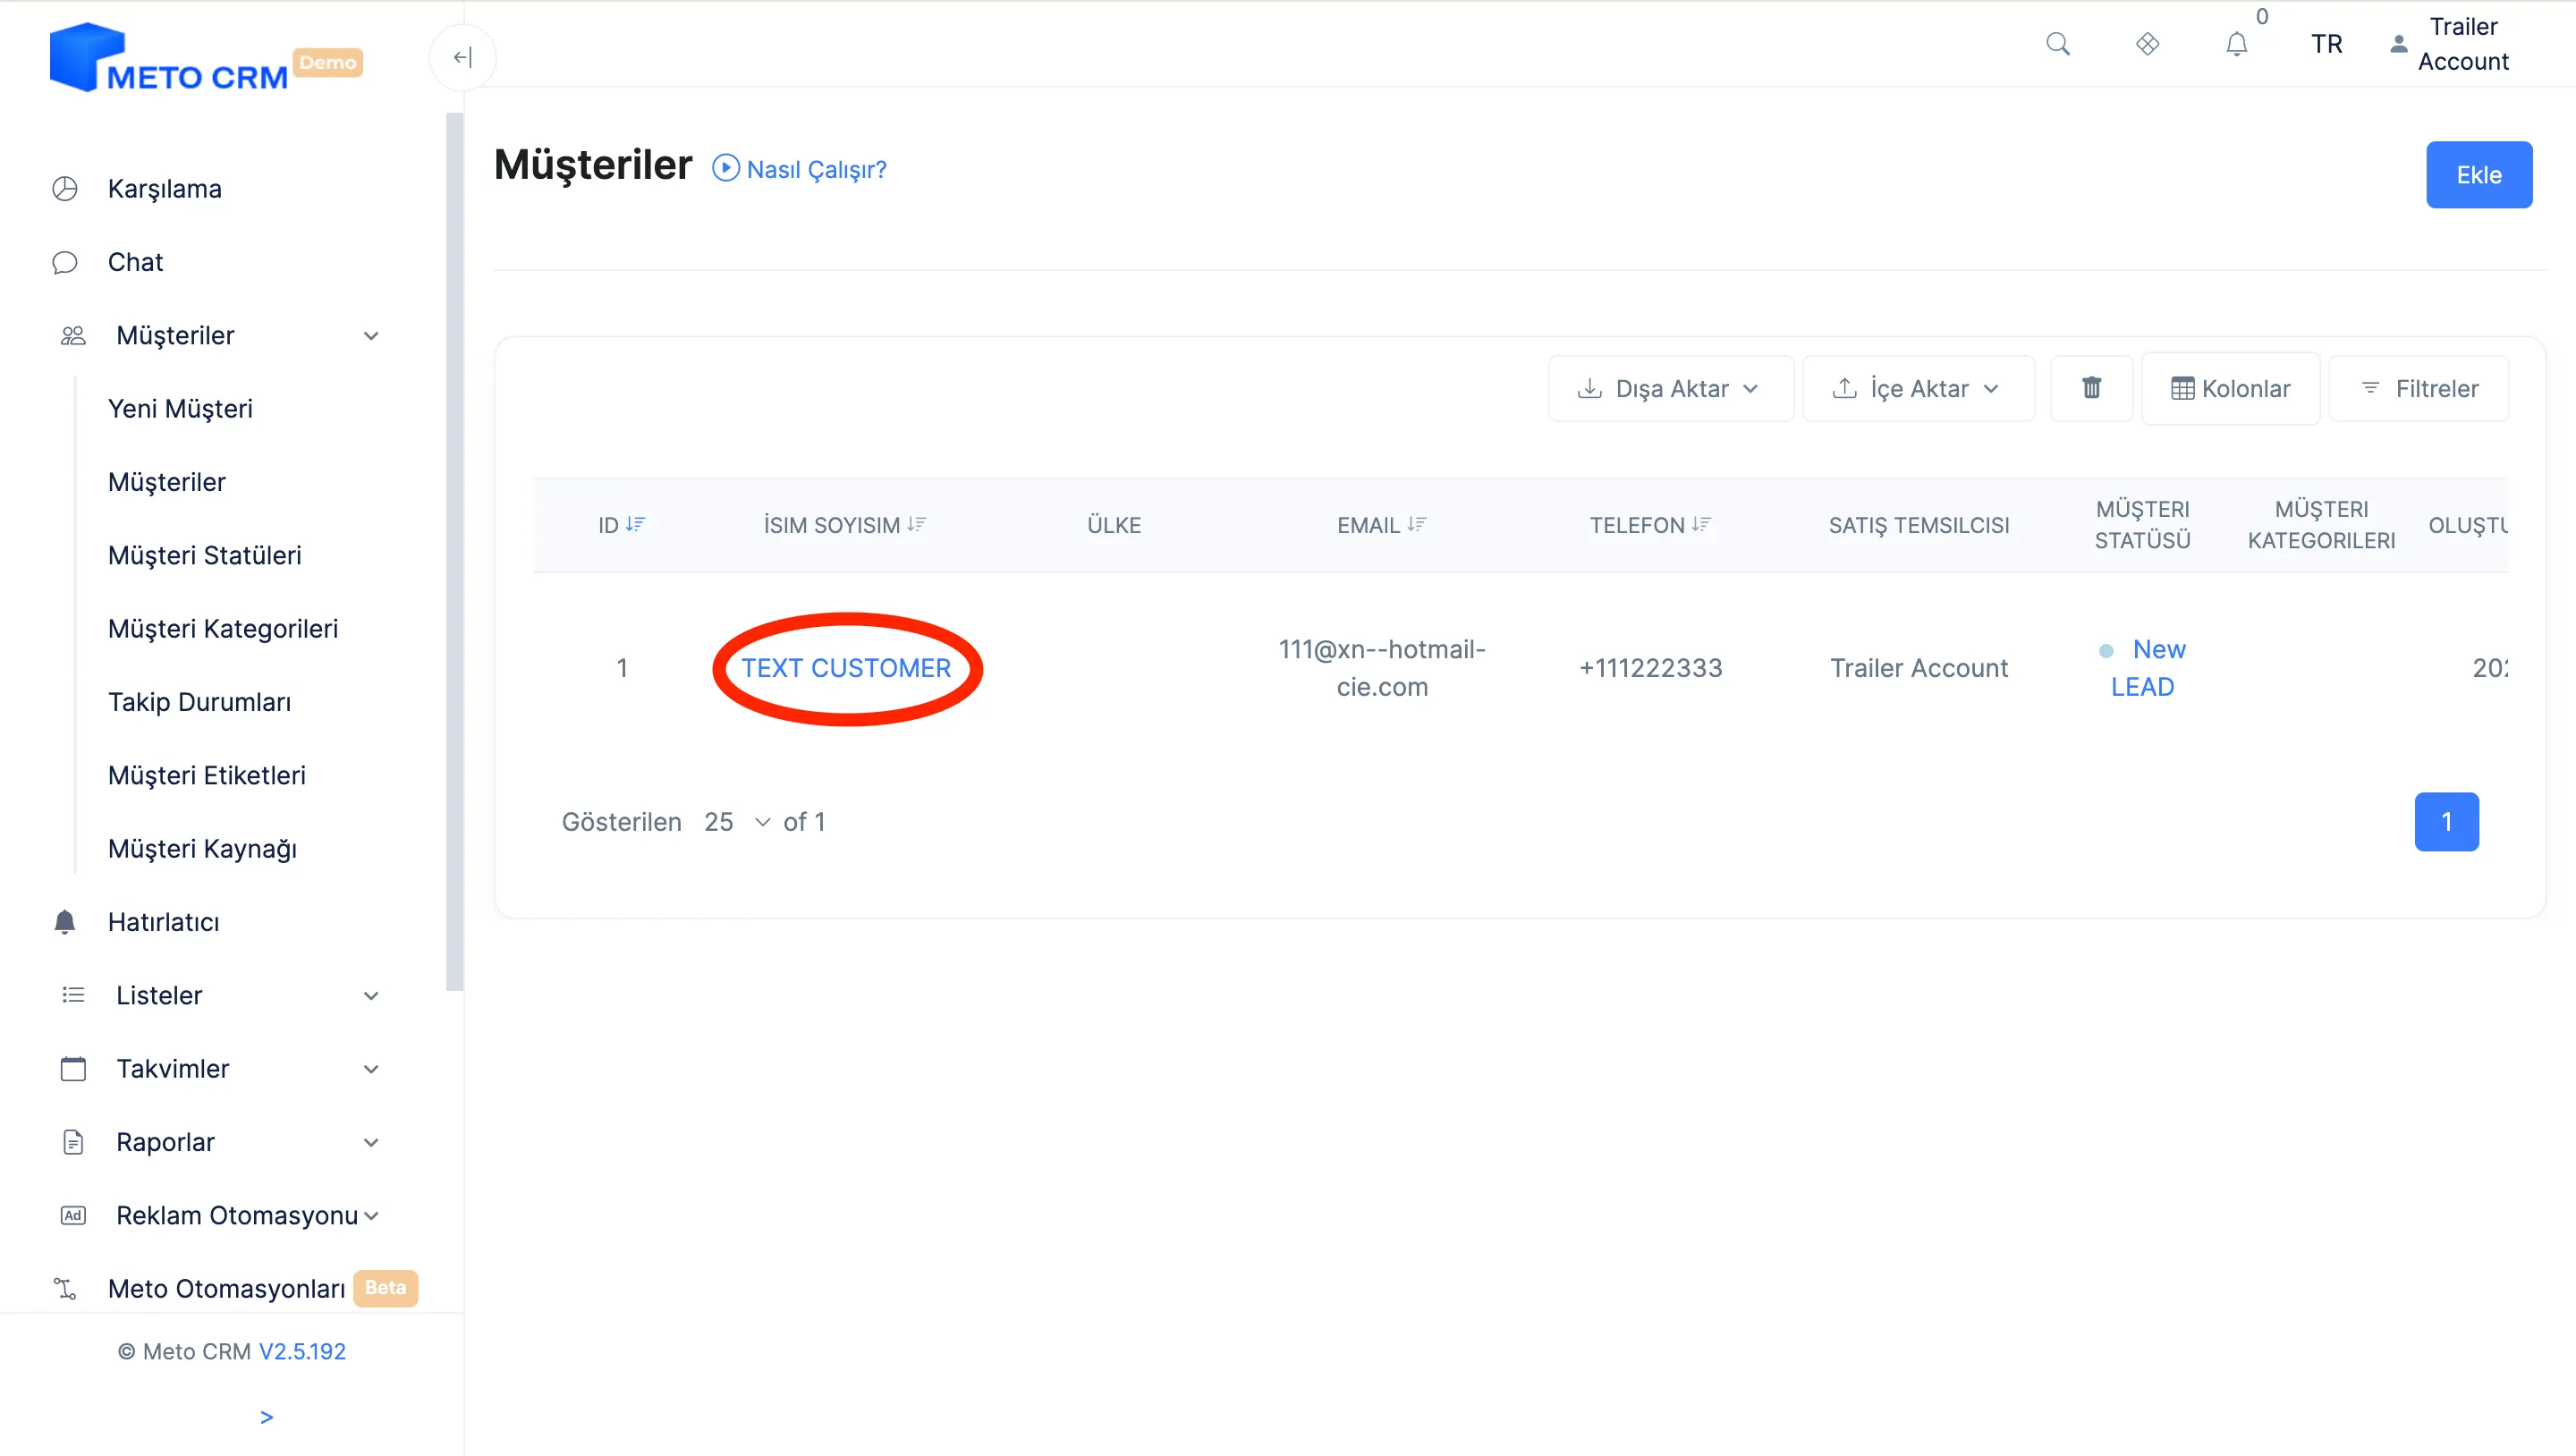Viewport: 2576px width, 1456px height.
Task: Click the 111@xn--hotmail-cie.com email cell
Action: click(1383, 668)
